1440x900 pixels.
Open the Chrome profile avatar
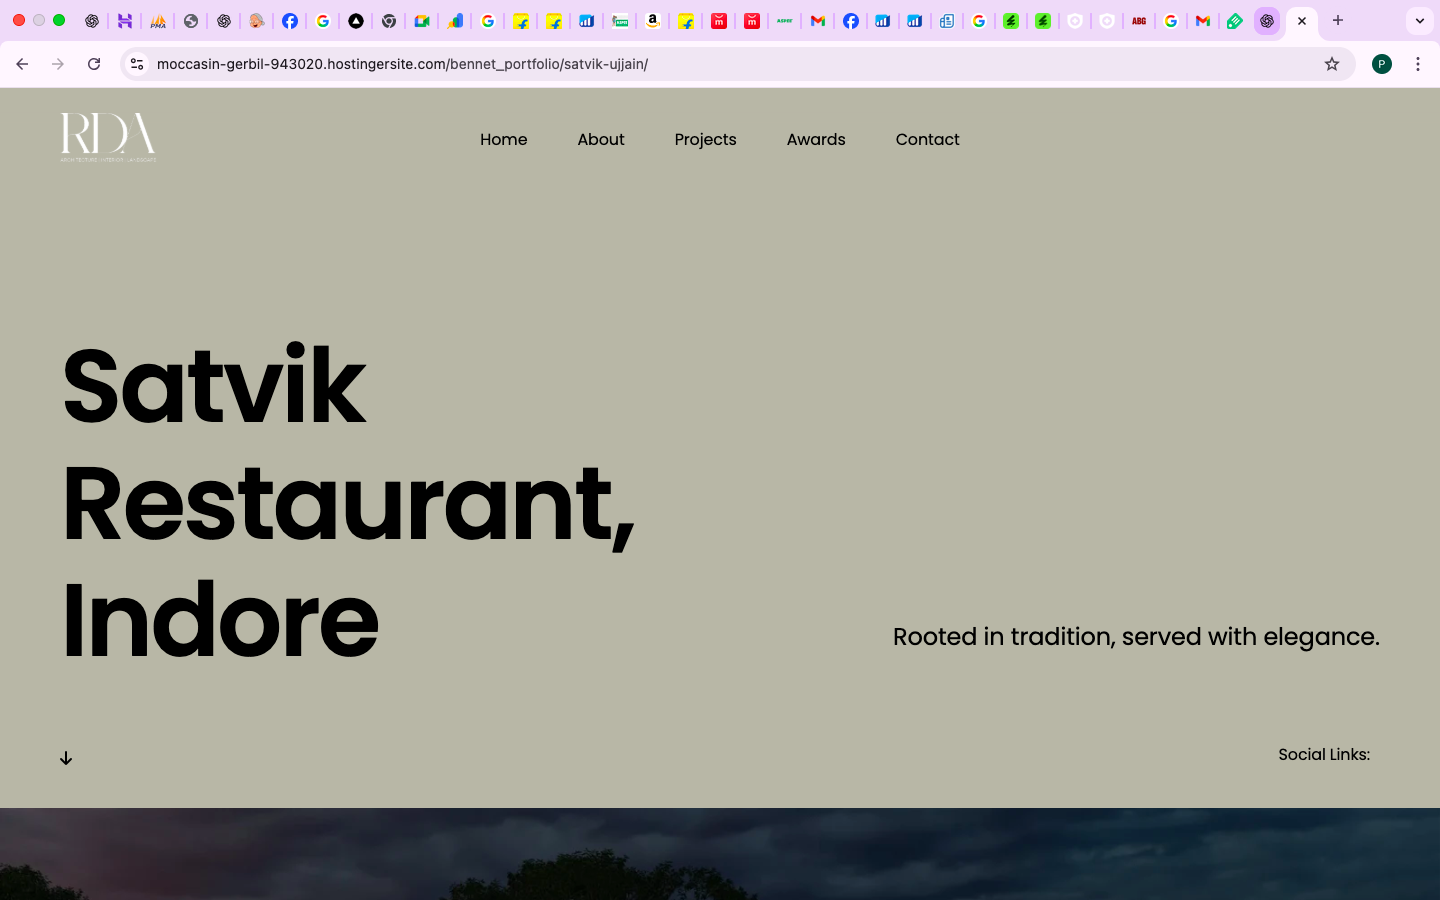click(x=1382, y=64)
